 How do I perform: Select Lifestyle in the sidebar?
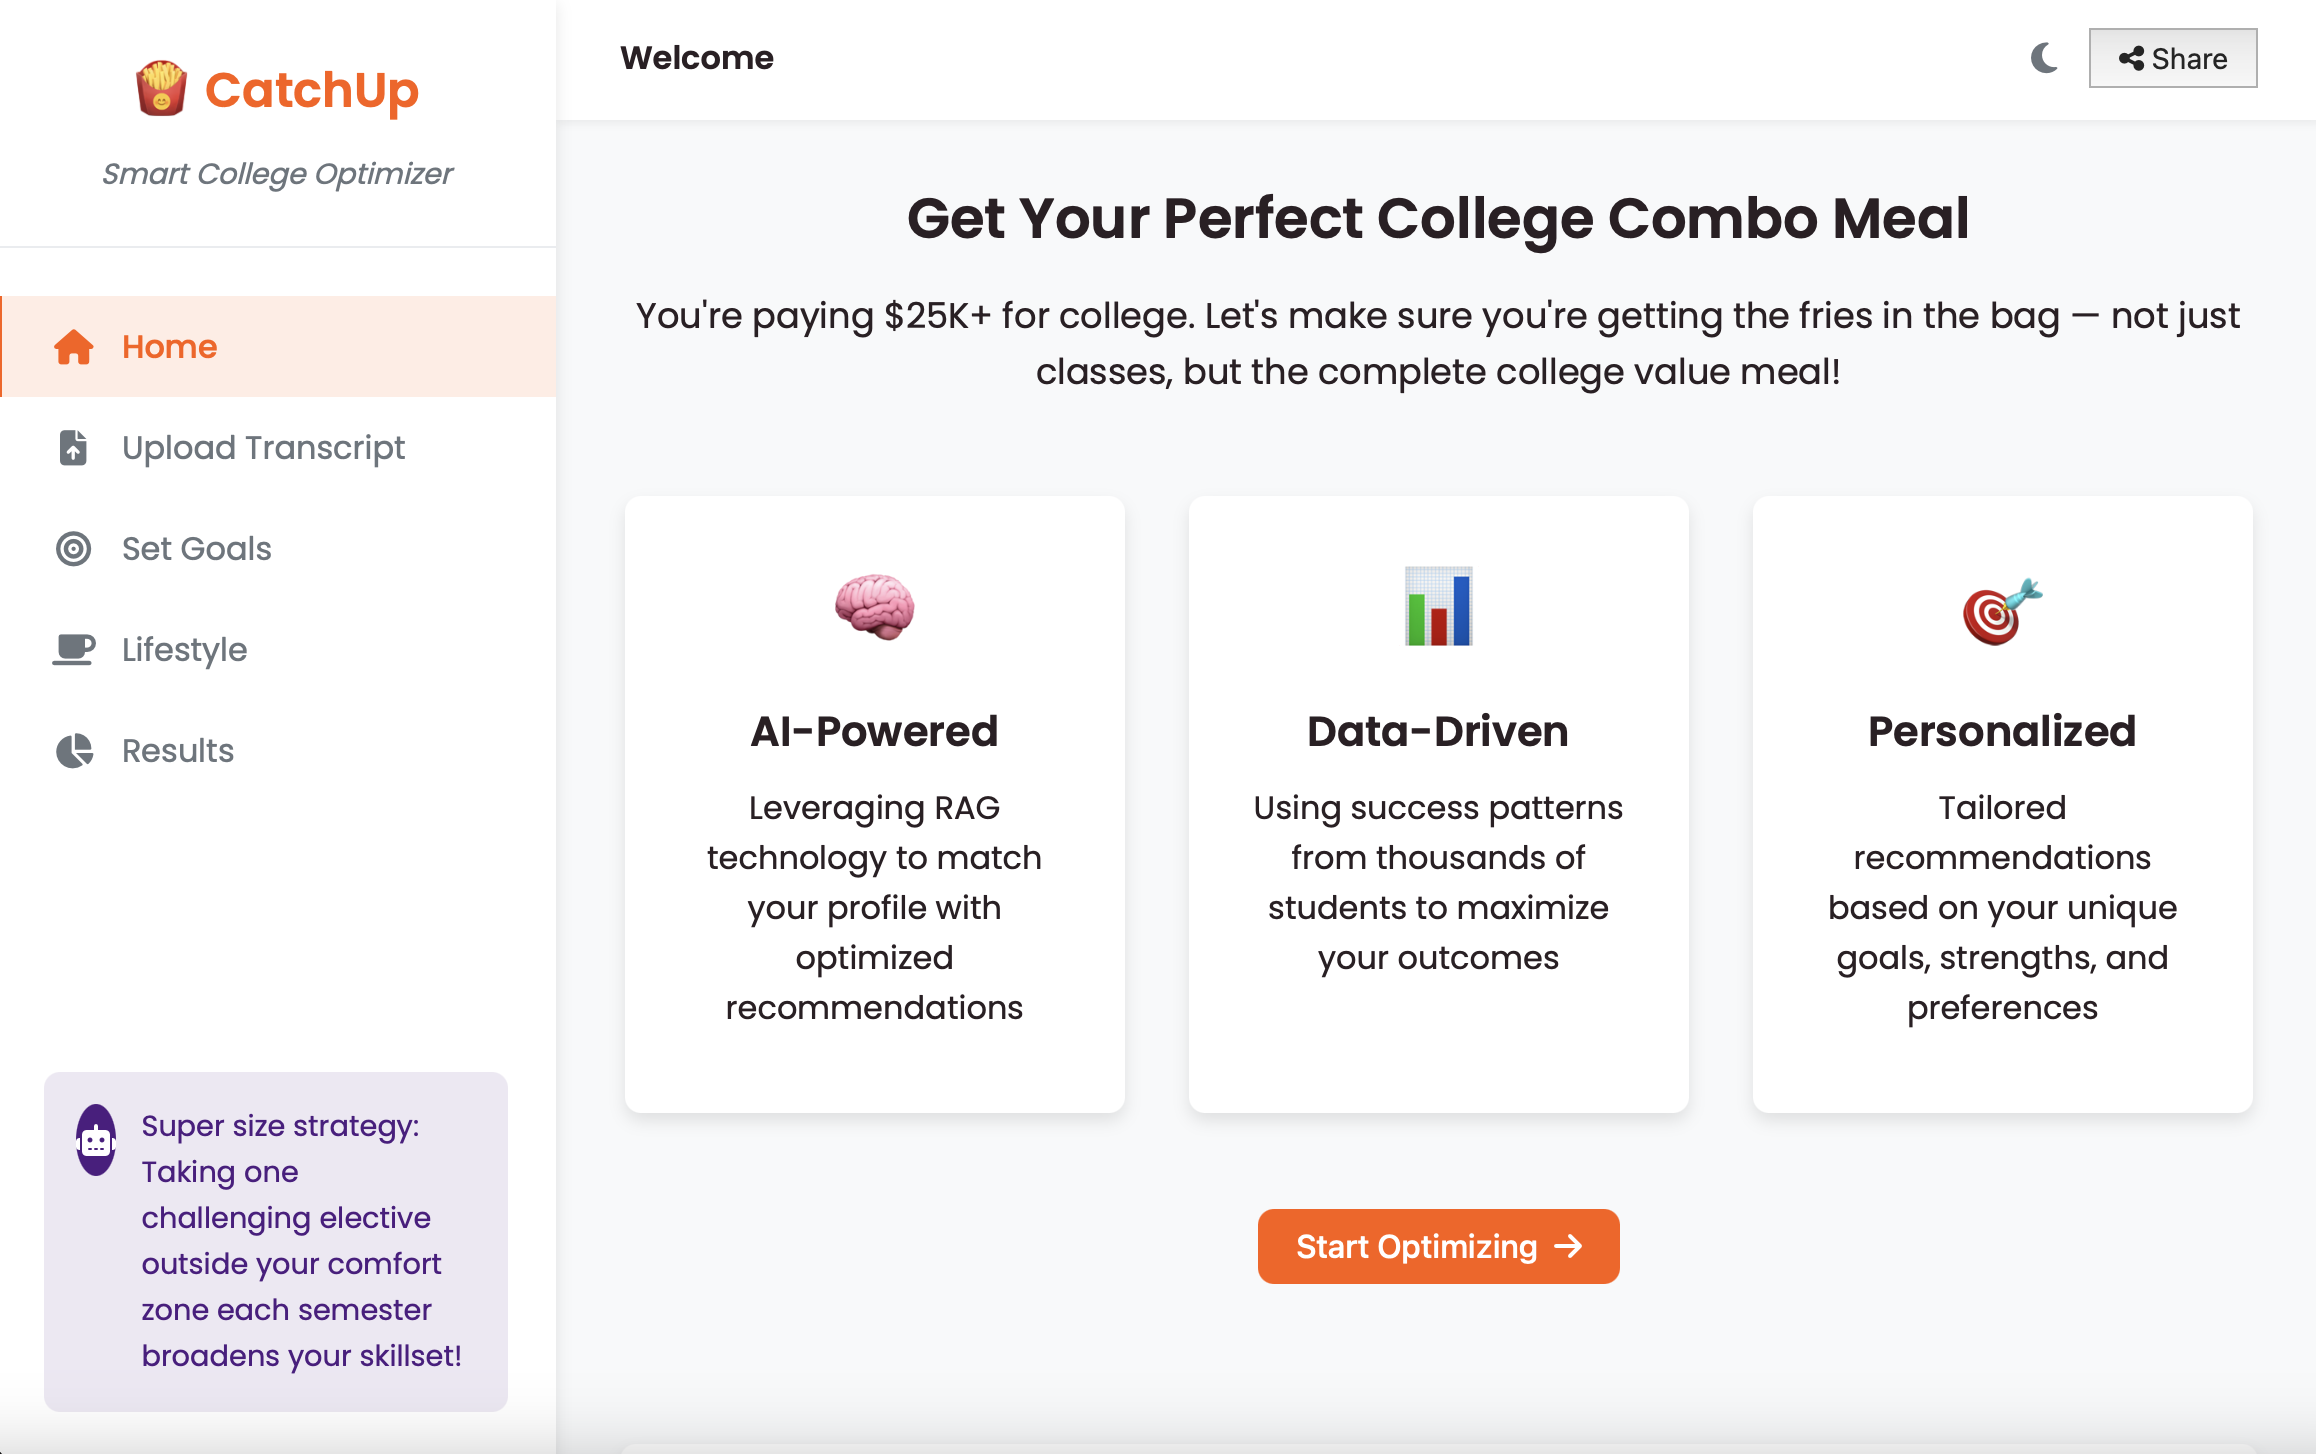point(184,650)
